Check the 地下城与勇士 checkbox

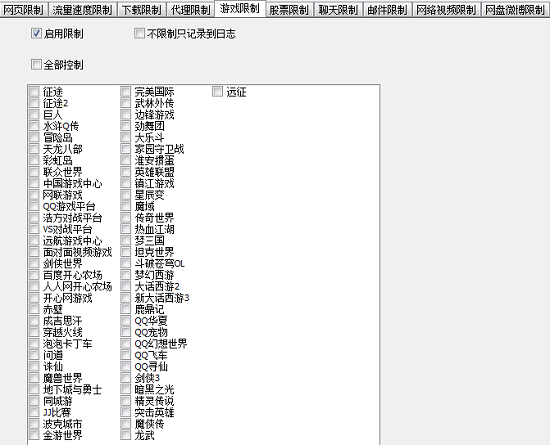click(x=34, y=390)
